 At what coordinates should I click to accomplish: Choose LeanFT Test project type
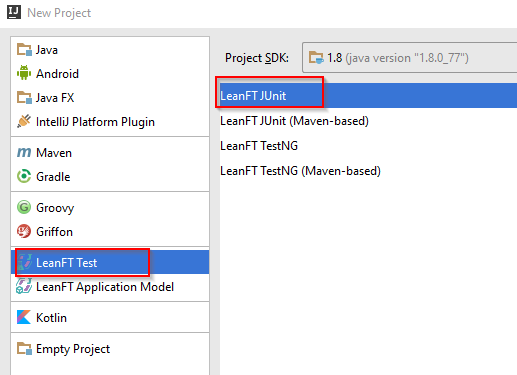point(110,262)
